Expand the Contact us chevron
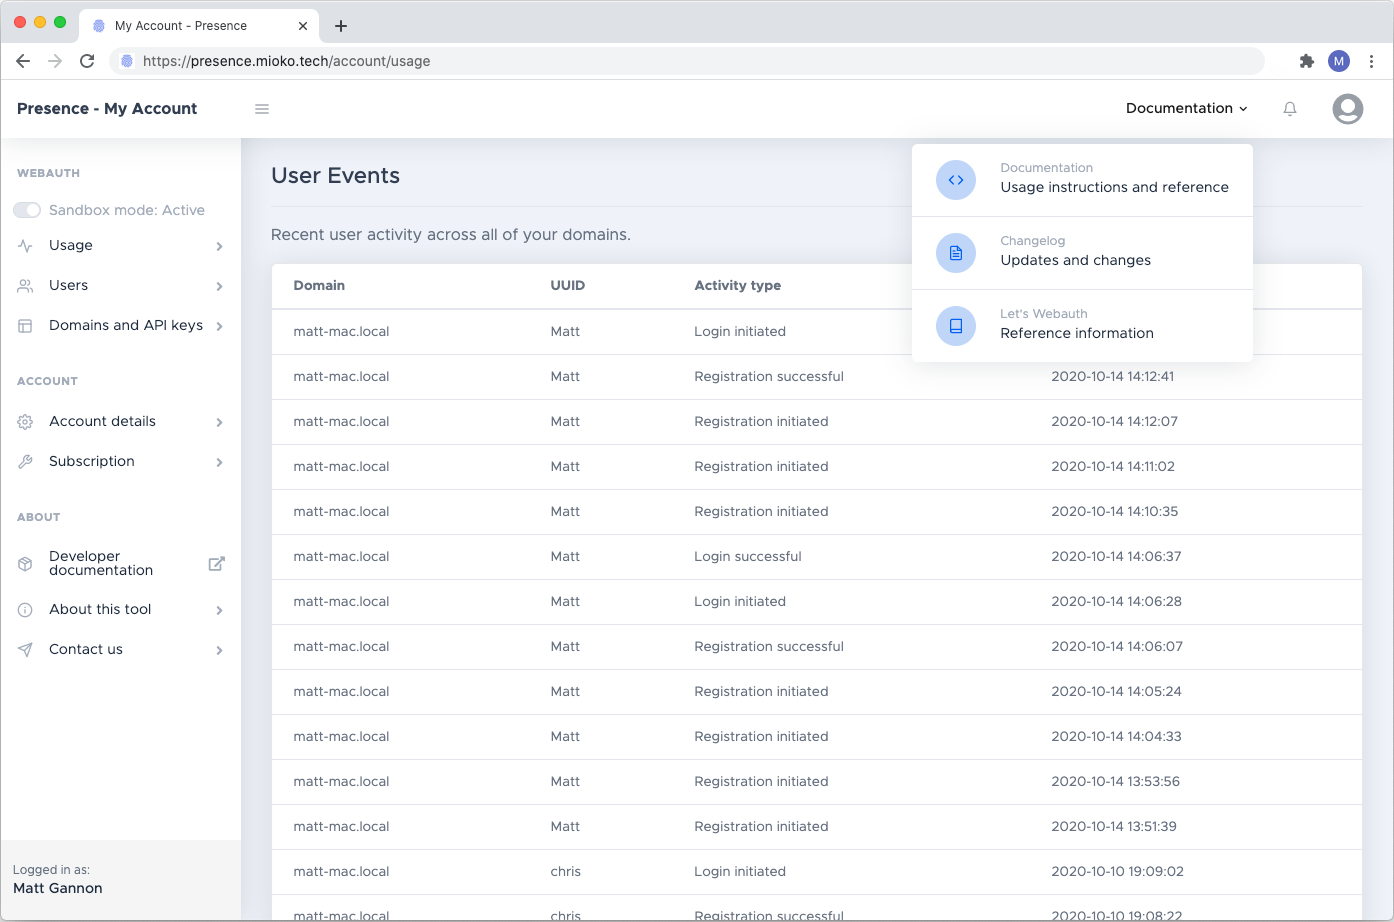This screenshot has height=922, width=1394. [x=219, y=650]
